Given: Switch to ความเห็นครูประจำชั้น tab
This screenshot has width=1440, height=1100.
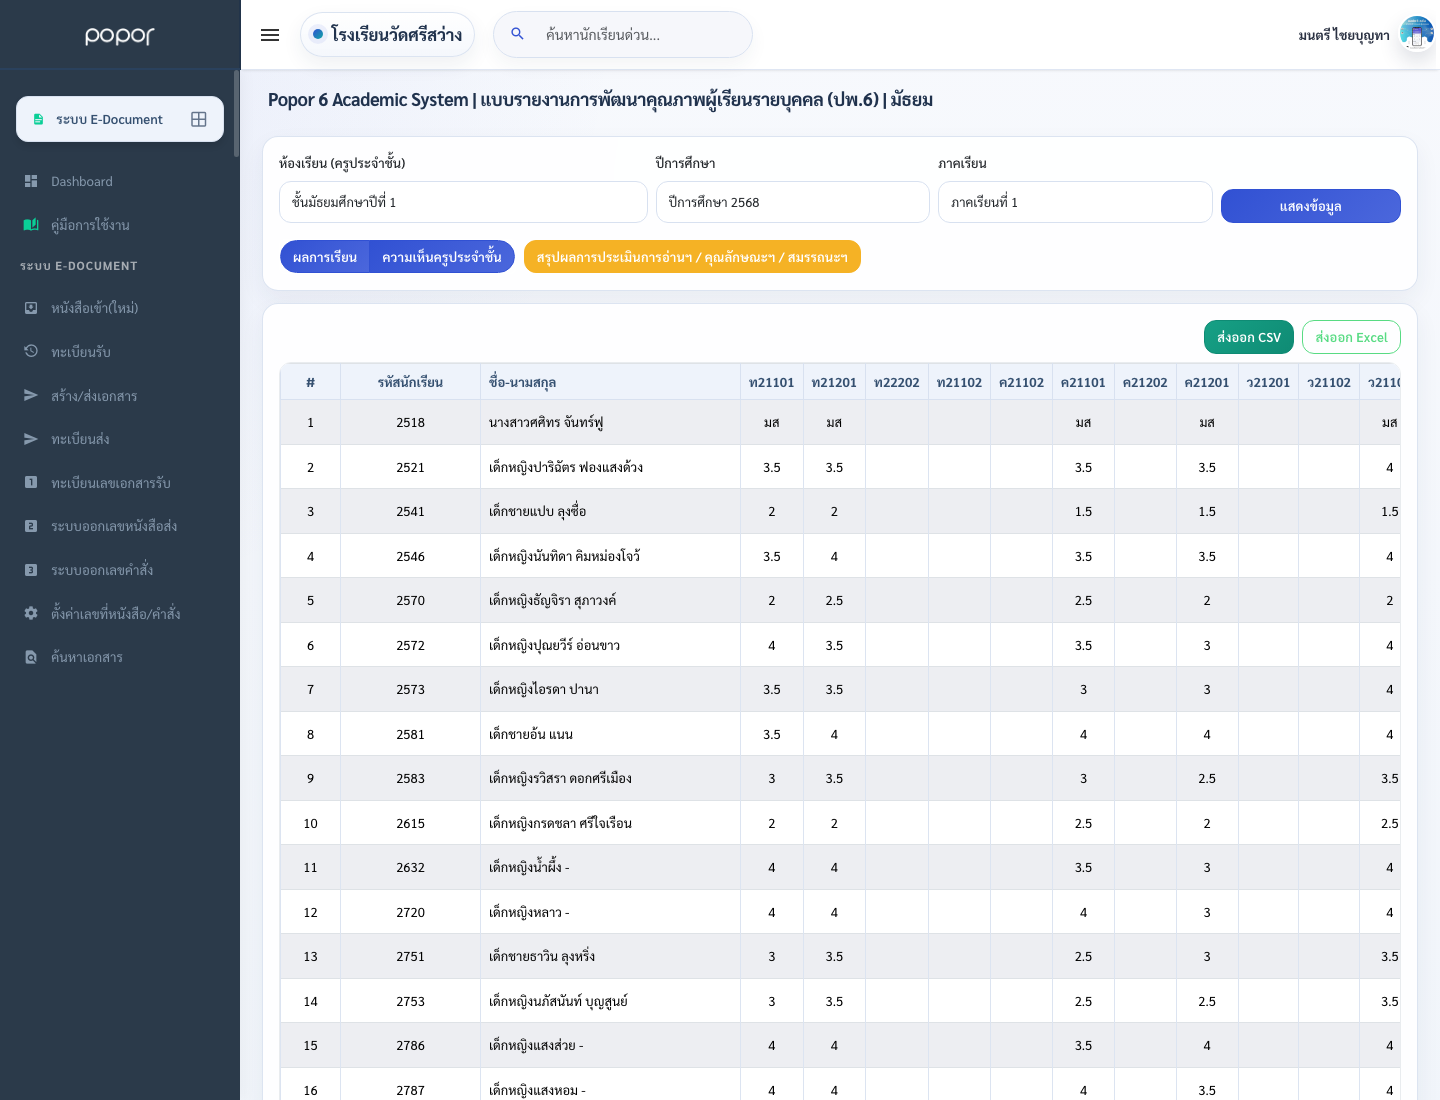Looking at the screenshot, I should tap(442, 257).
